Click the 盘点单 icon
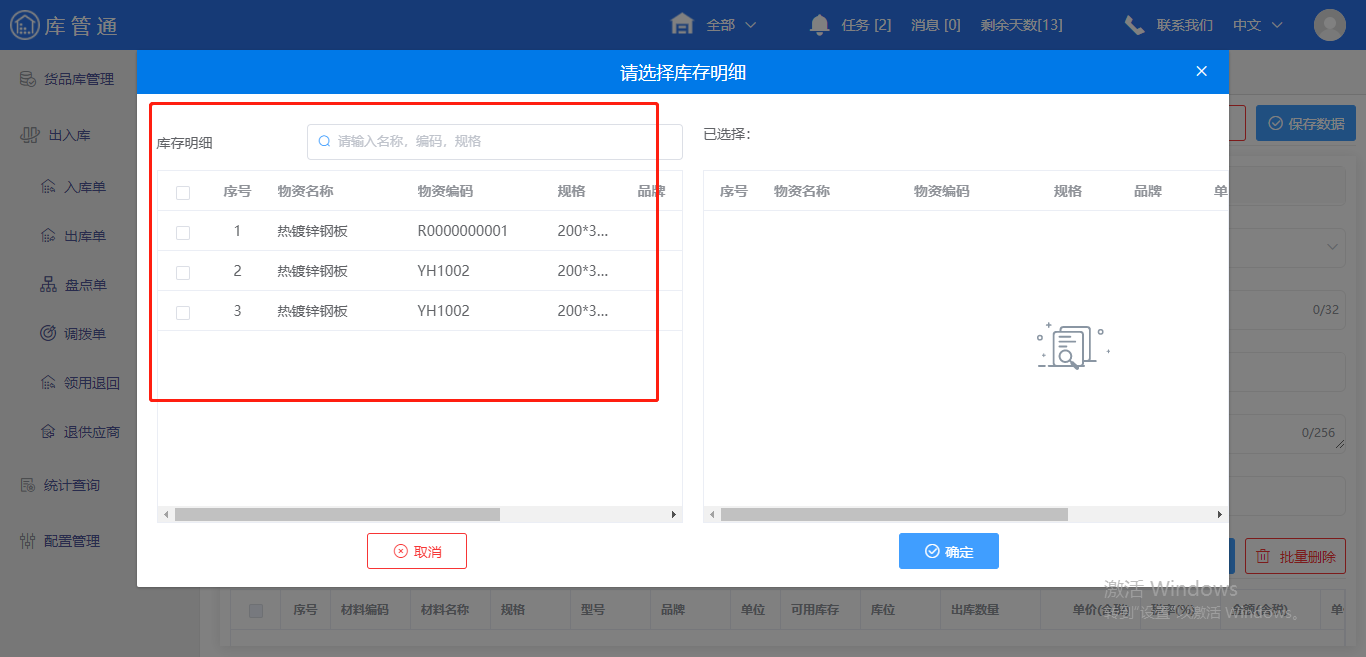Screen dimensions: 1366x657 (x=48, y=285)
